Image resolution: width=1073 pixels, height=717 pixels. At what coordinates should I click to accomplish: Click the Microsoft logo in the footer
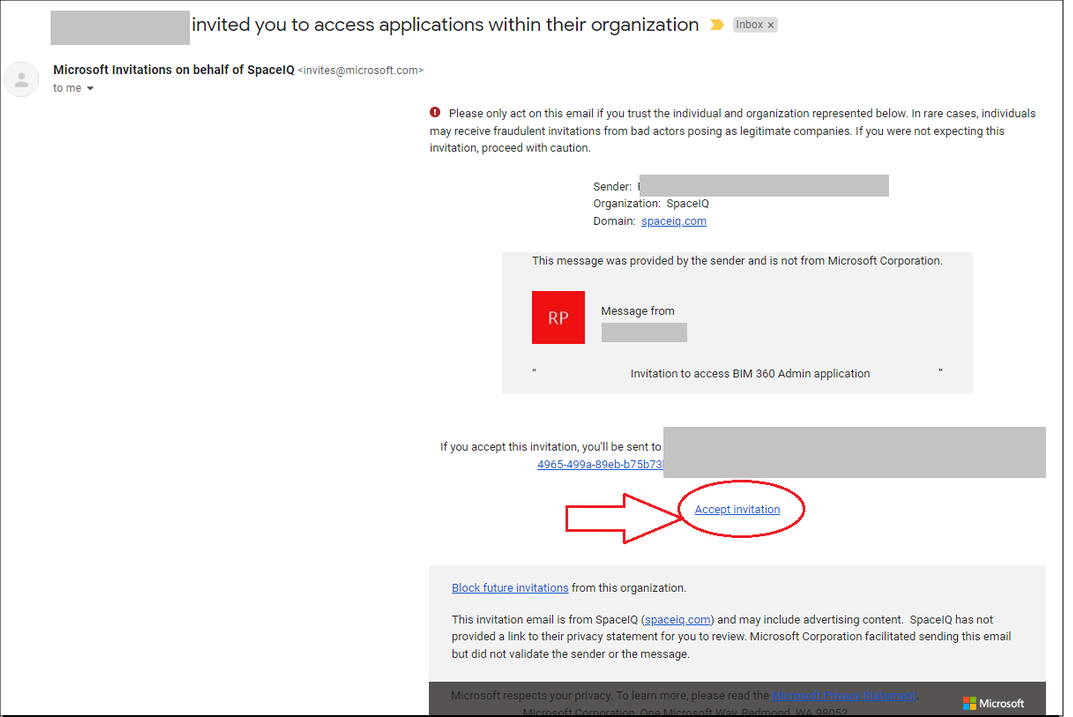coord(993,703)
